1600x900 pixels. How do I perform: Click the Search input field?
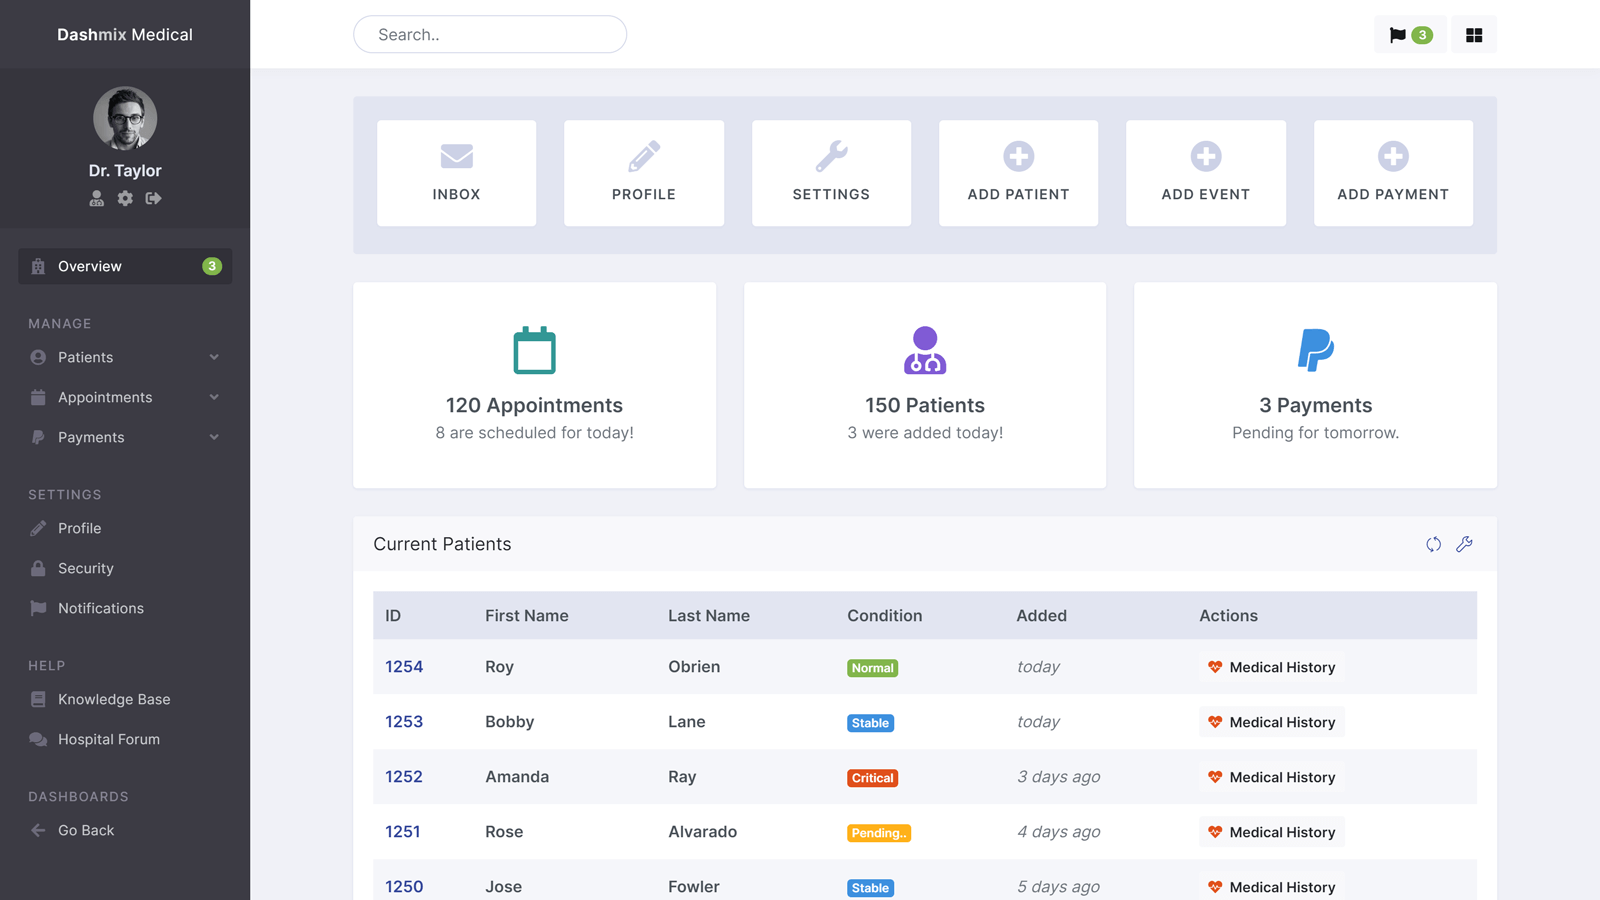pos(490,35)
